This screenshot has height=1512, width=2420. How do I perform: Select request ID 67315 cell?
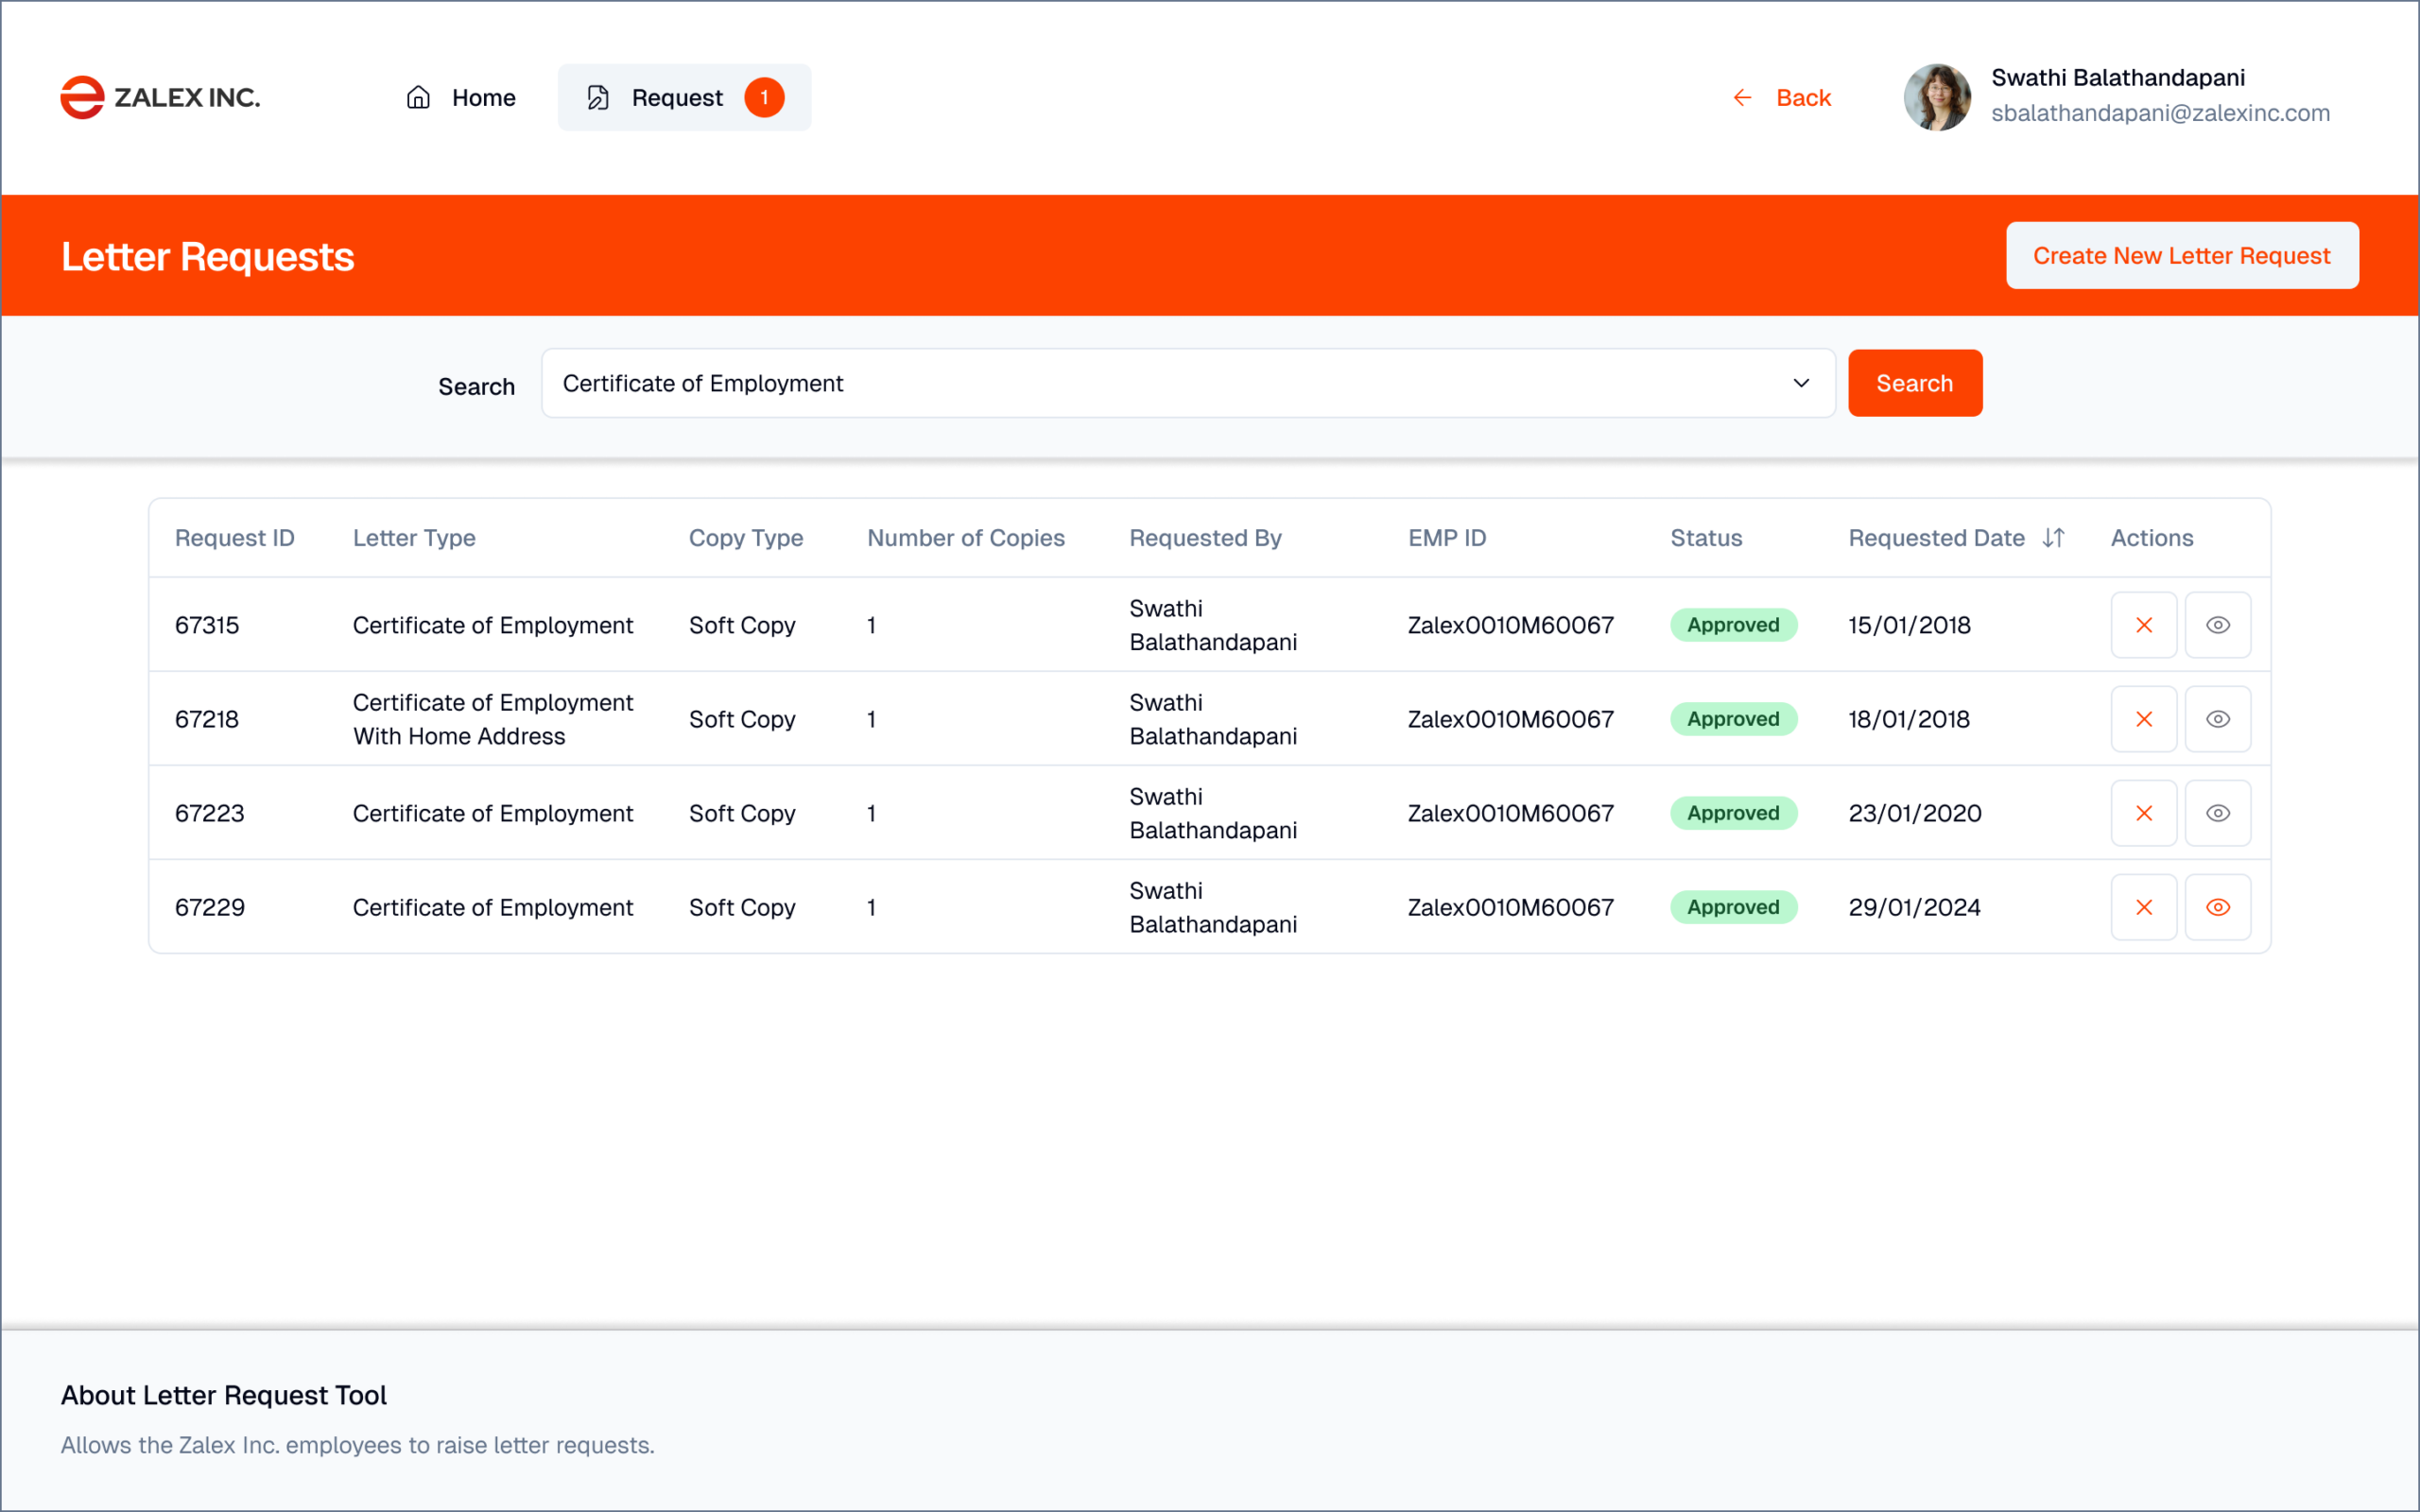[x=207, y=625]
